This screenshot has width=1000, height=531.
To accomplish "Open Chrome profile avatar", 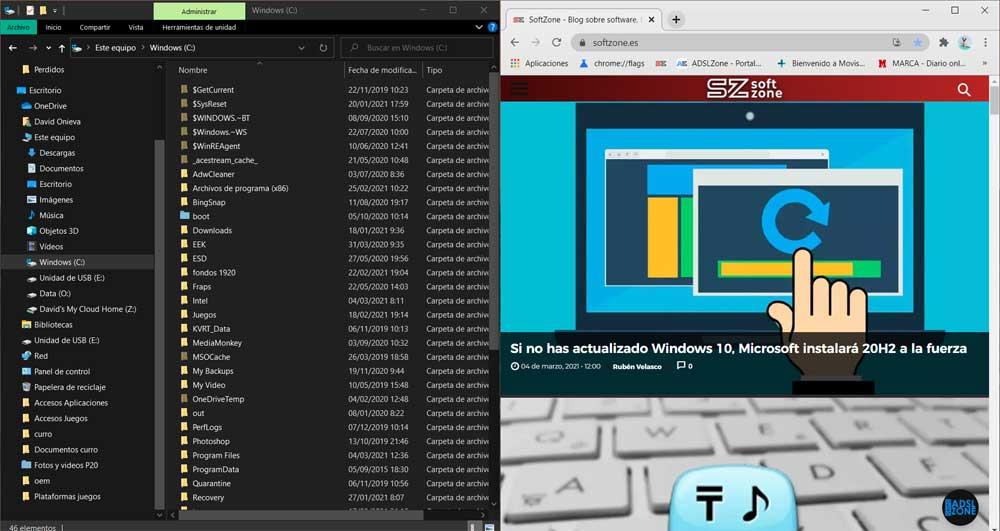I will [x=964, y=43].
